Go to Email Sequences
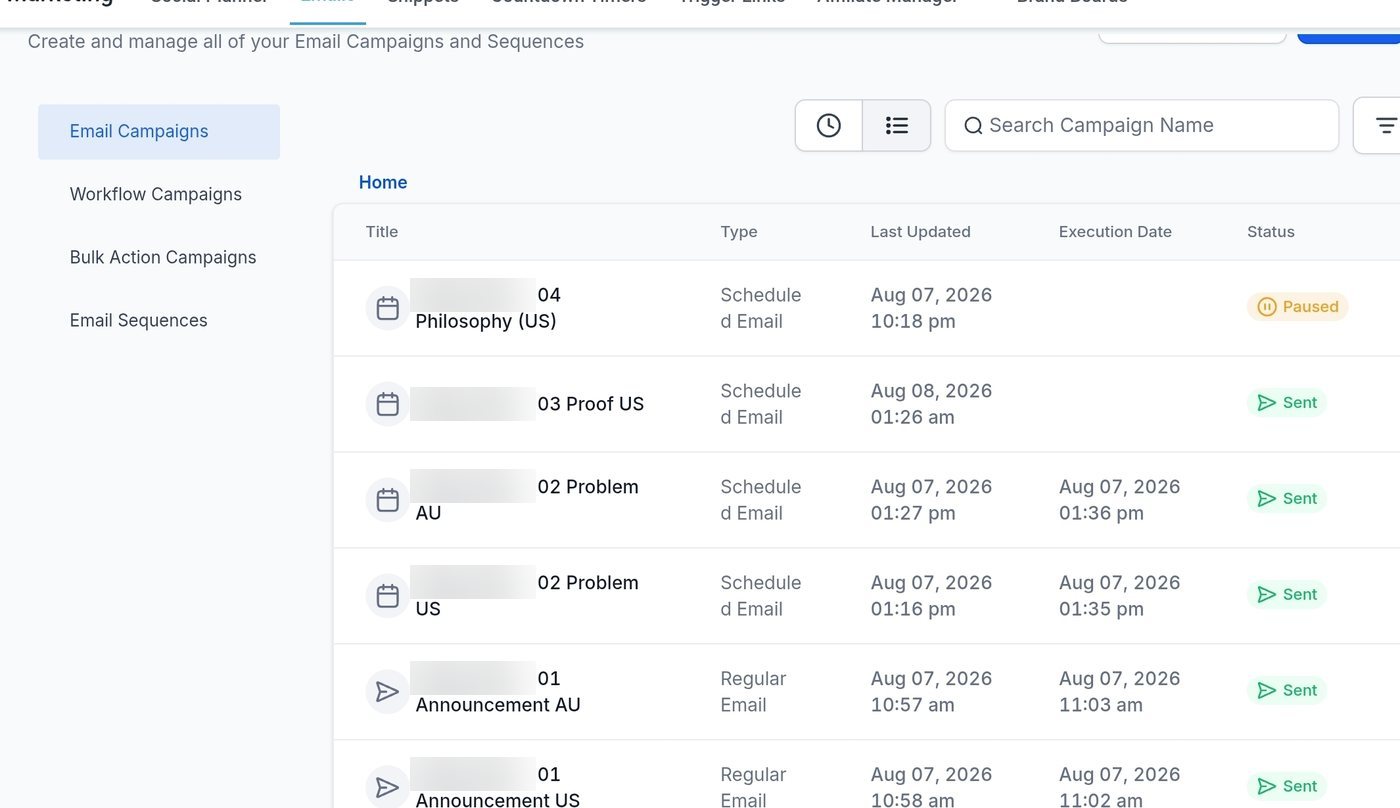The width and height of the screenshot is (1400, 808). pos(139,320)
